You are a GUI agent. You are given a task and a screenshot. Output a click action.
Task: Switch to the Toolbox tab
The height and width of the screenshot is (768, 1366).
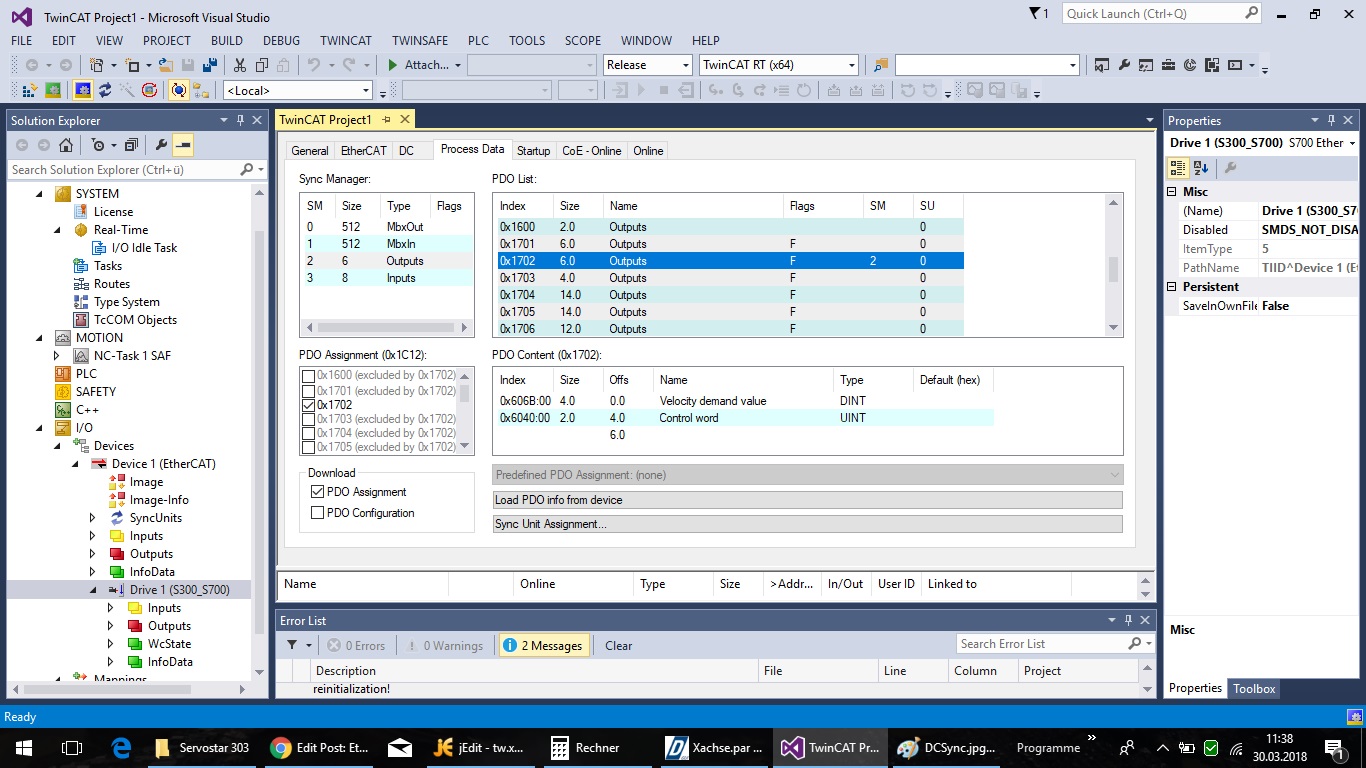pos(1254,689)
